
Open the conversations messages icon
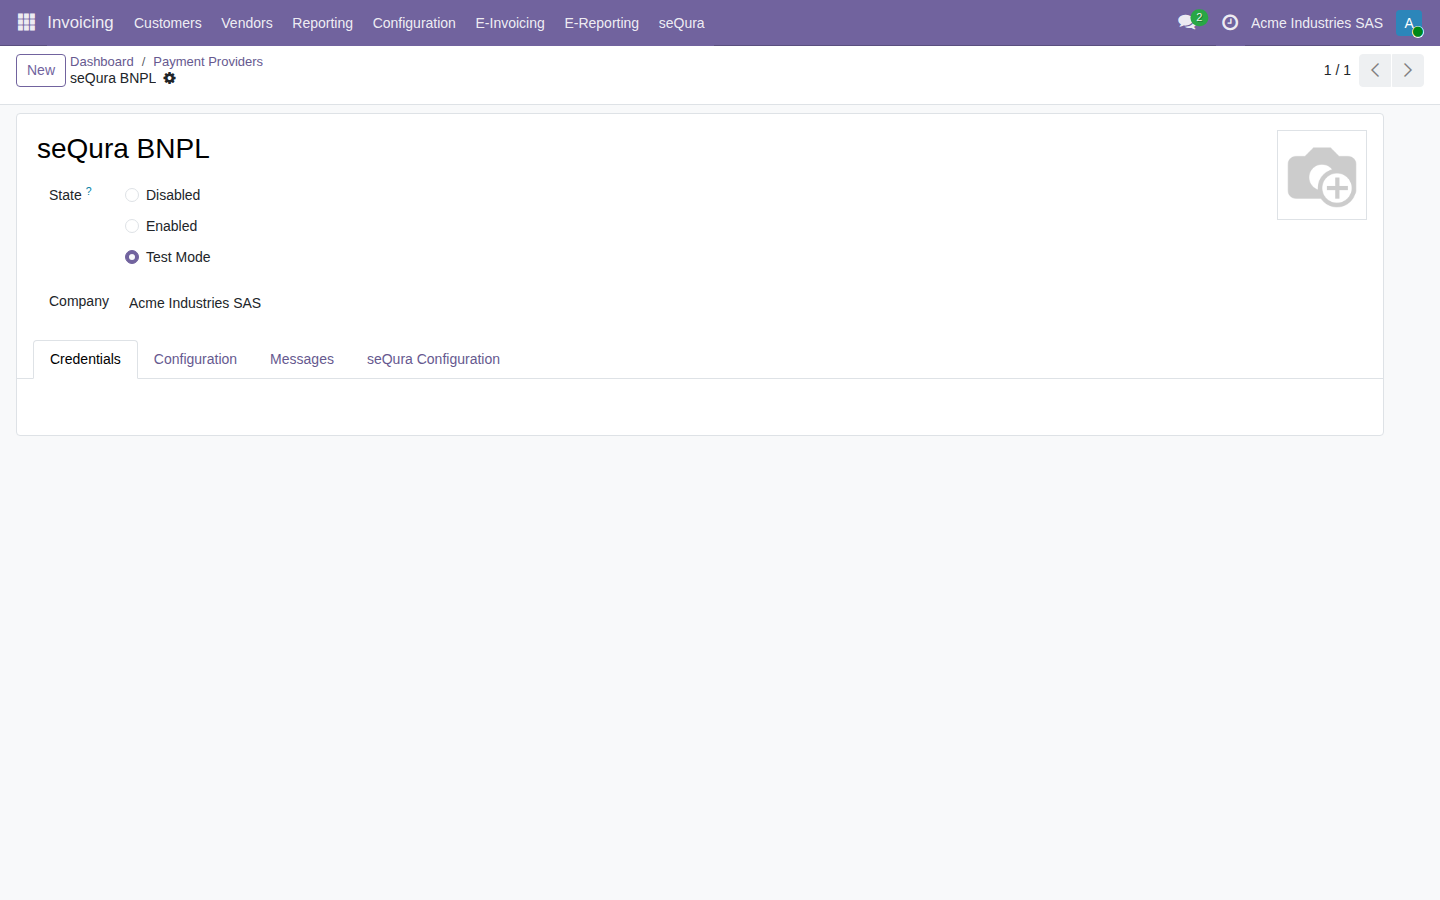click(x=1187, y=22)
